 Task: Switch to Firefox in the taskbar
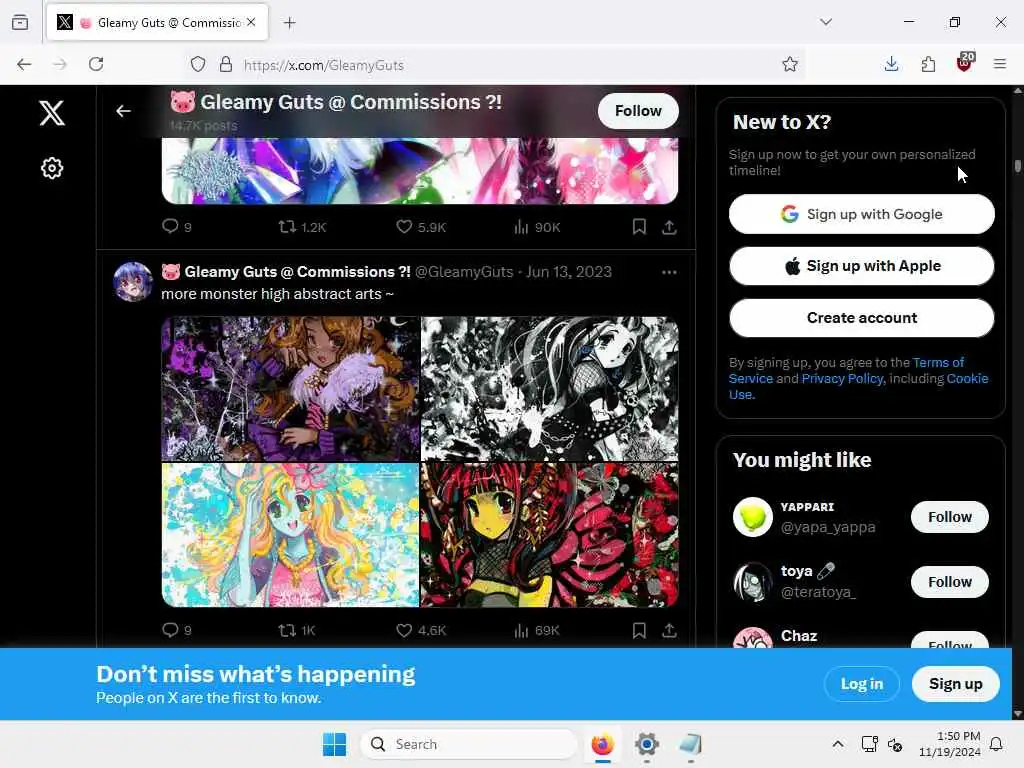[x=602, y=744]
